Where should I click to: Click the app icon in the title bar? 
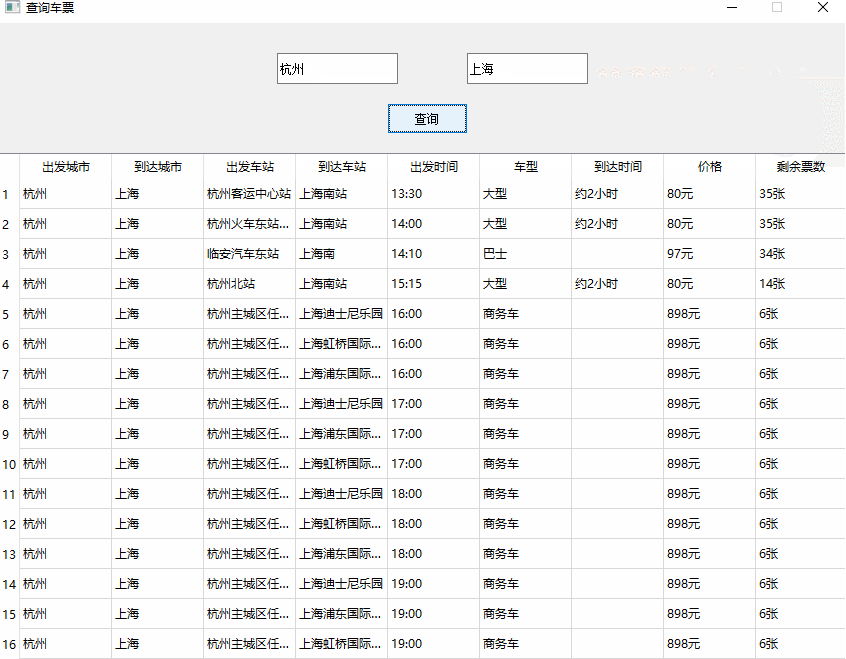12,8
